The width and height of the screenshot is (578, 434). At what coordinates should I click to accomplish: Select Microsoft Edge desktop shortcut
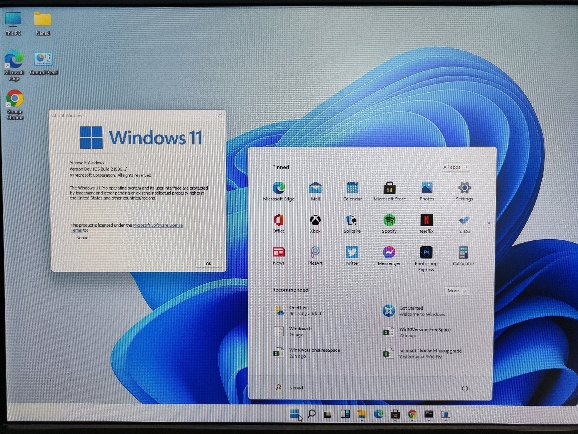(x=14, y=65)
